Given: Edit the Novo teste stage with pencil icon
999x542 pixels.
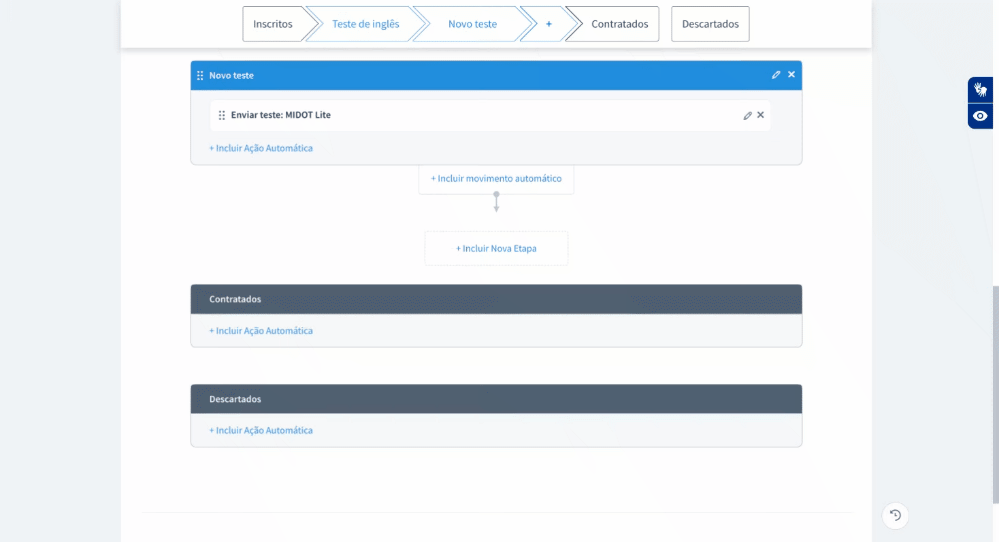Looking at the screenshot, I should 776,75.
